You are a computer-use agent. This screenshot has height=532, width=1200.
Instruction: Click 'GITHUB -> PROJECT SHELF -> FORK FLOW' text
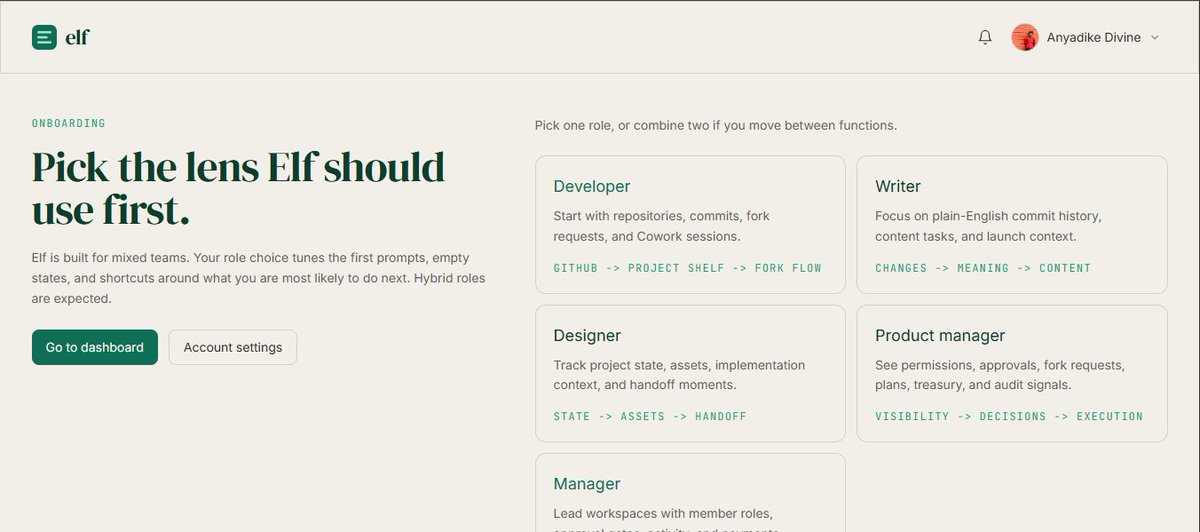click(688, 268)
